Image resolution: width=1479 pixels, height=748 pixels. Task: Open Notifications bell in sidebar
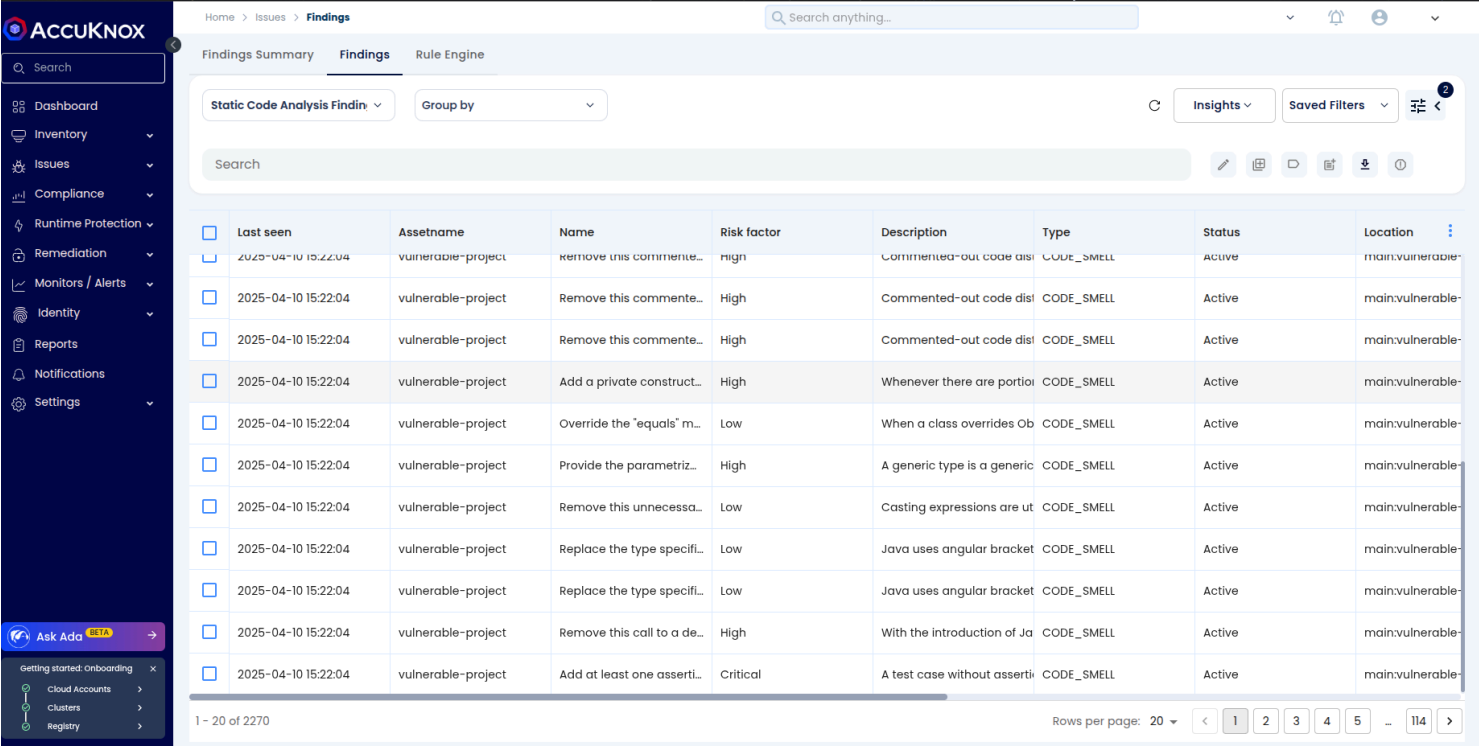[18, 374]
